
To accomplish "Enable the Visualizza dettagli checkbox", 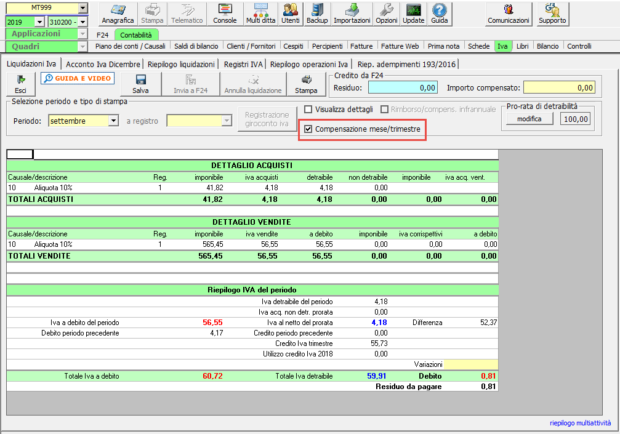I will point(309,109).
